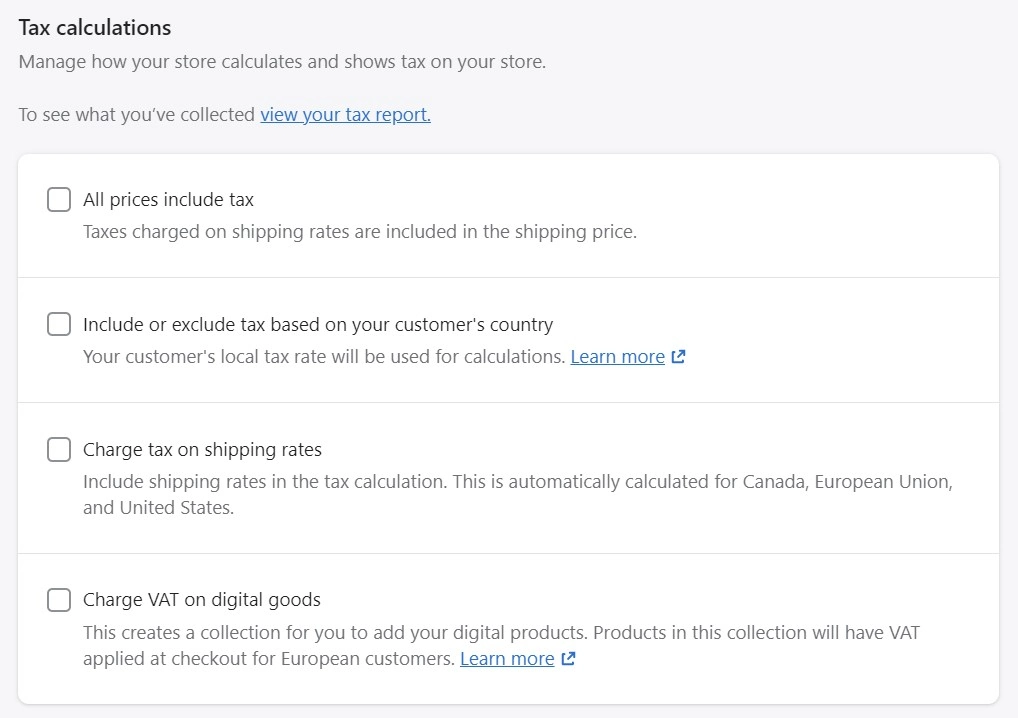The height and width of the screenshot is (718, 1018).
Task: Click the 'Charge VAT on digital goods' label
Action: [201, 600]
